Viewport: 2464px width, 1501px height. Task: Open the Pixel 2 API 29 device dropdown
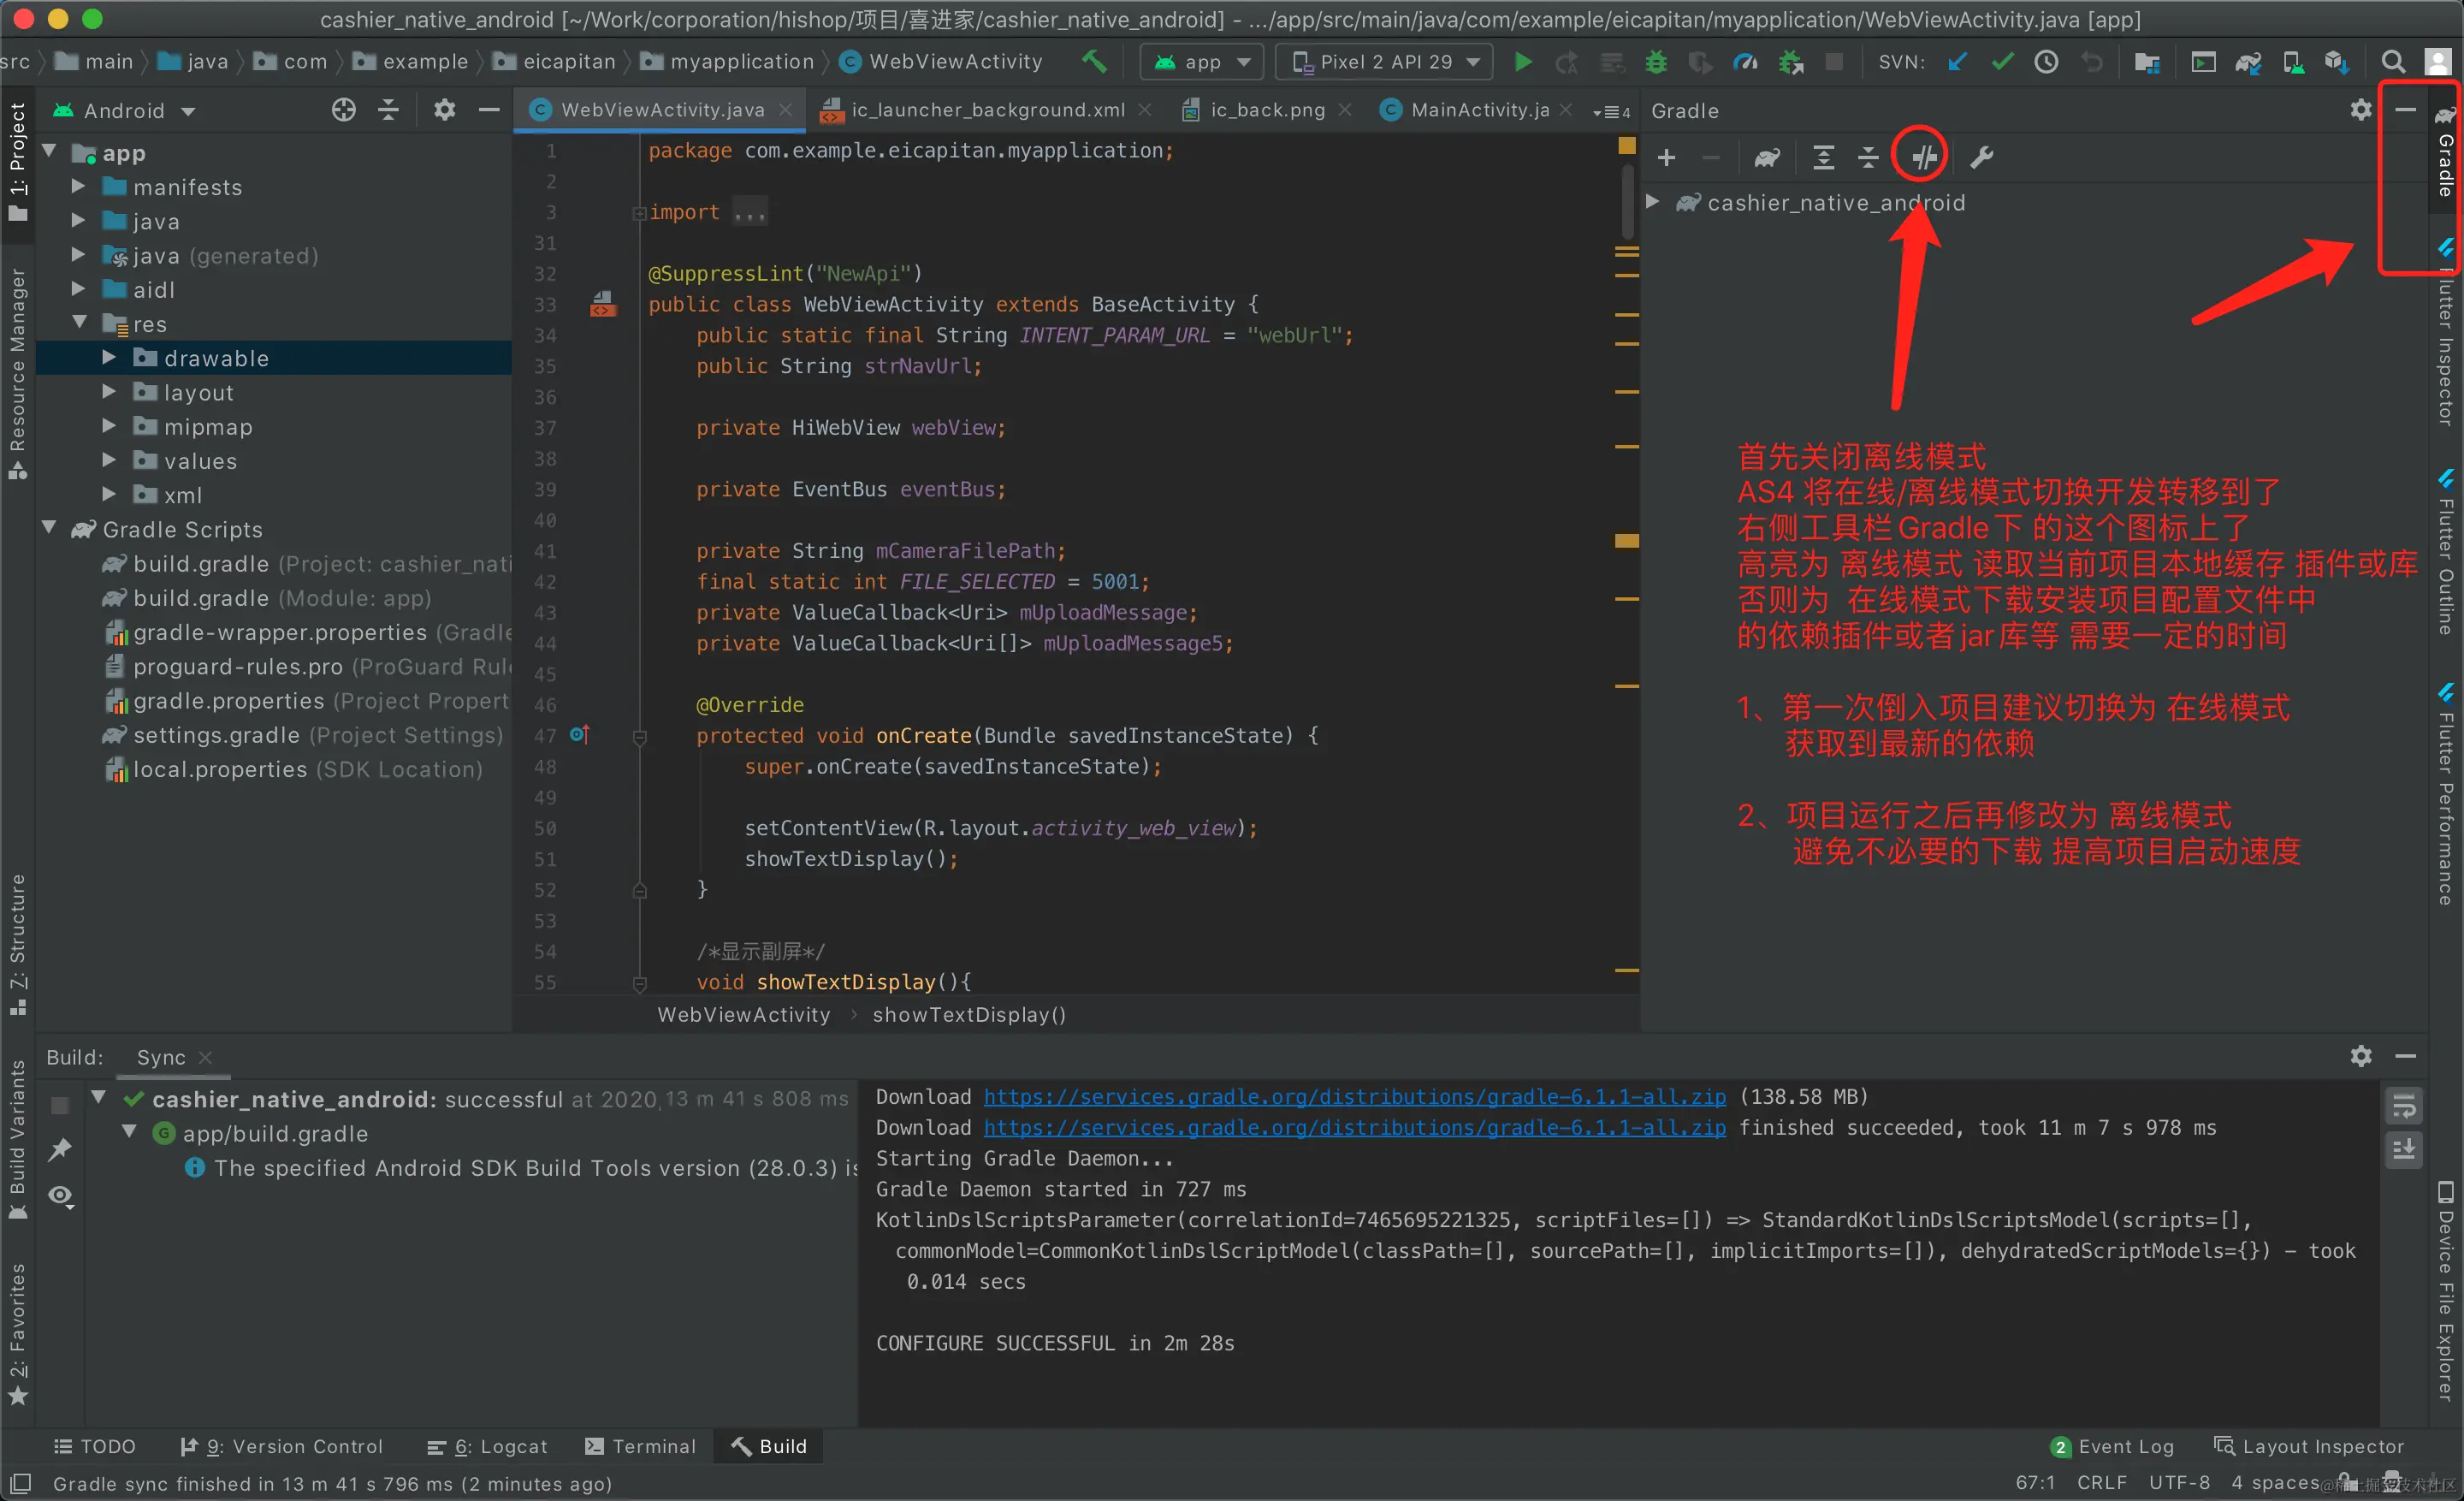tap(1384, 62)
